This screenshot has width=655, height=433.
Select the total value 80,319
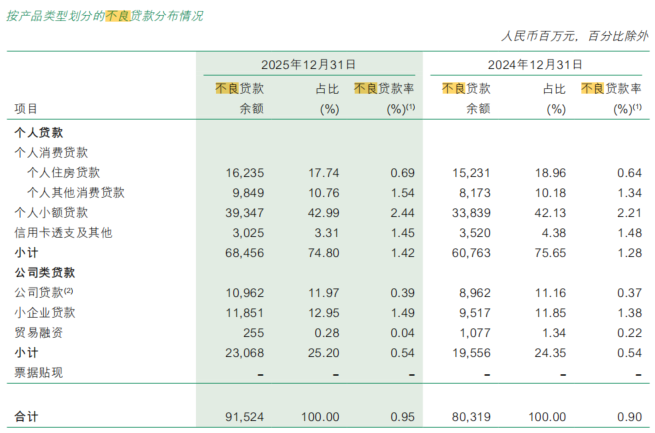click(x=471, y=417)
